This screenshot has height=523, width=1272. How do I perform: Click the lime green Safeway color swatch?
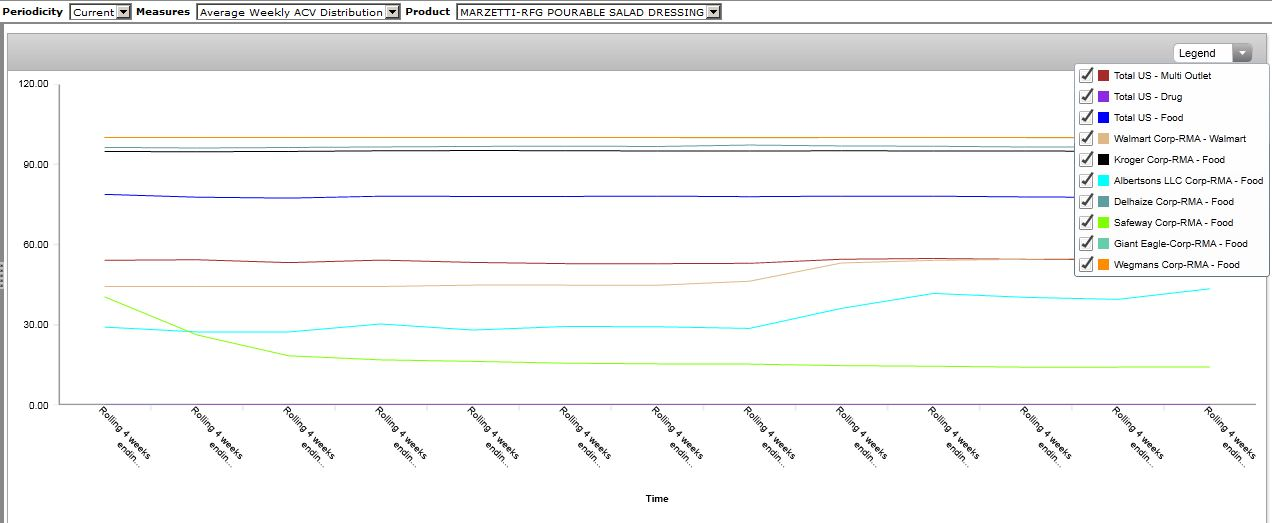(1103, 223)
